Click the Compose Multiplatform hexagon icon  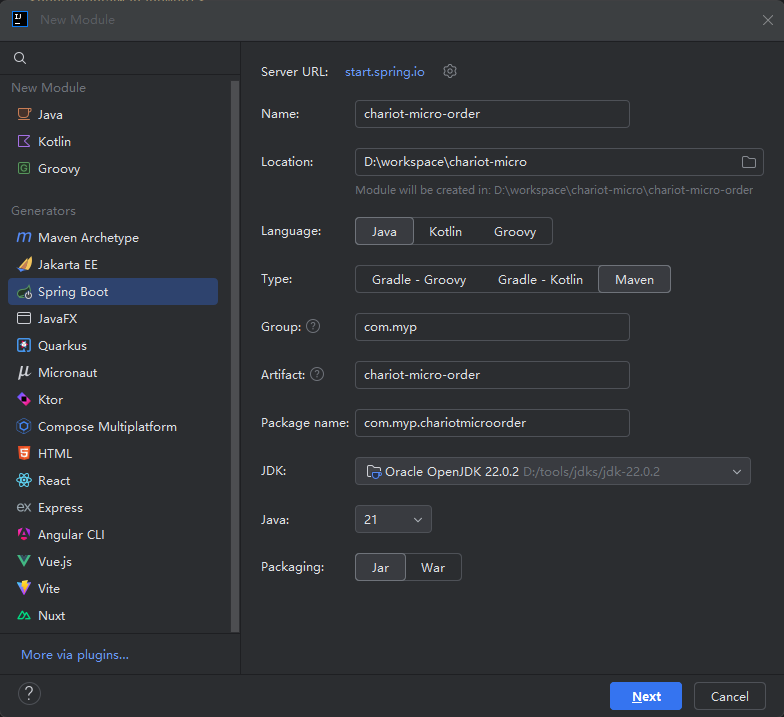point(24,426)
